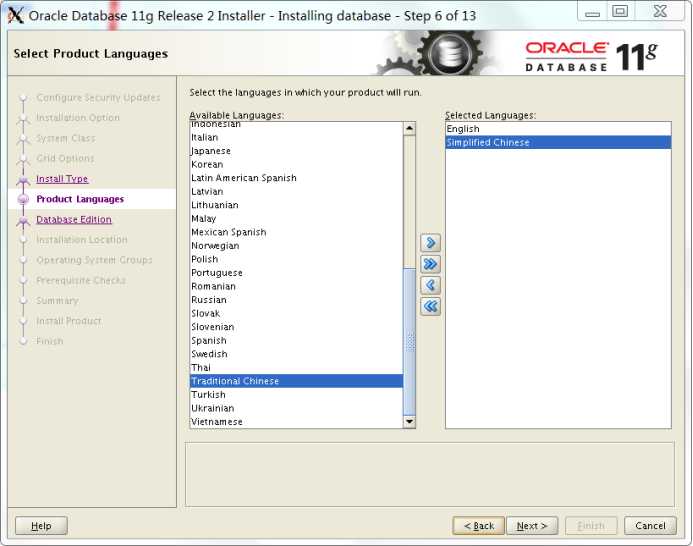Select Polish in Available Languages
Image resolution: width=693 pixels, height=546 pixels.
pyautogui.click(x=297, y=259)
